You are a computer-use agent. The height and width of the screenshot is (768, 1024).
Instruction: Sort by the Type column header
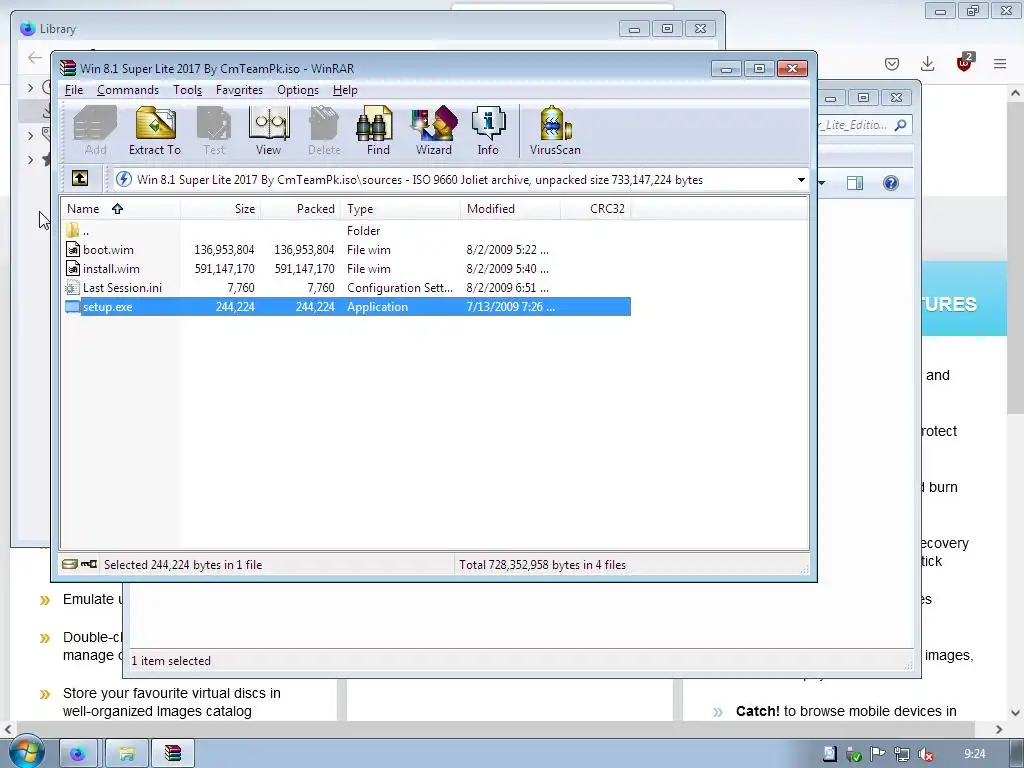(x=400, y=209)
